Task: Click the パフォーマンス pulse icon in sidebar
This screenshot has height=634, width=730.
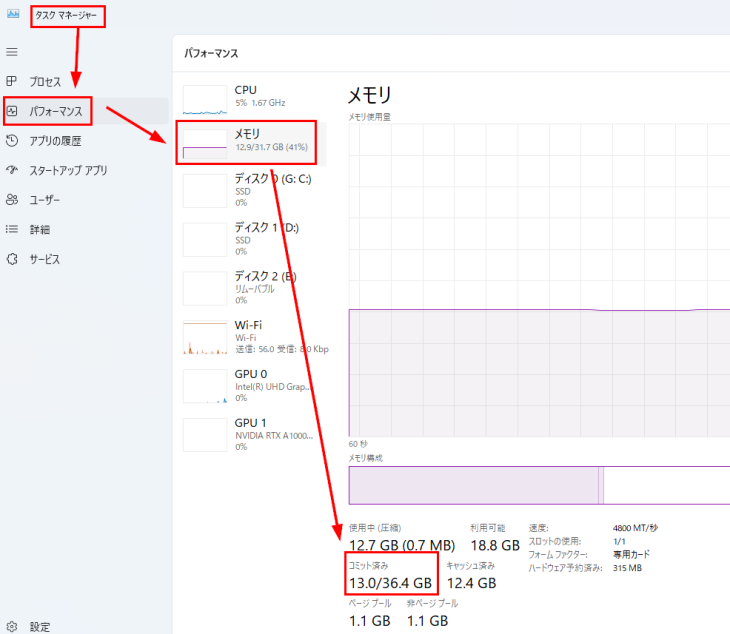Action: click(x=12, y=111)
